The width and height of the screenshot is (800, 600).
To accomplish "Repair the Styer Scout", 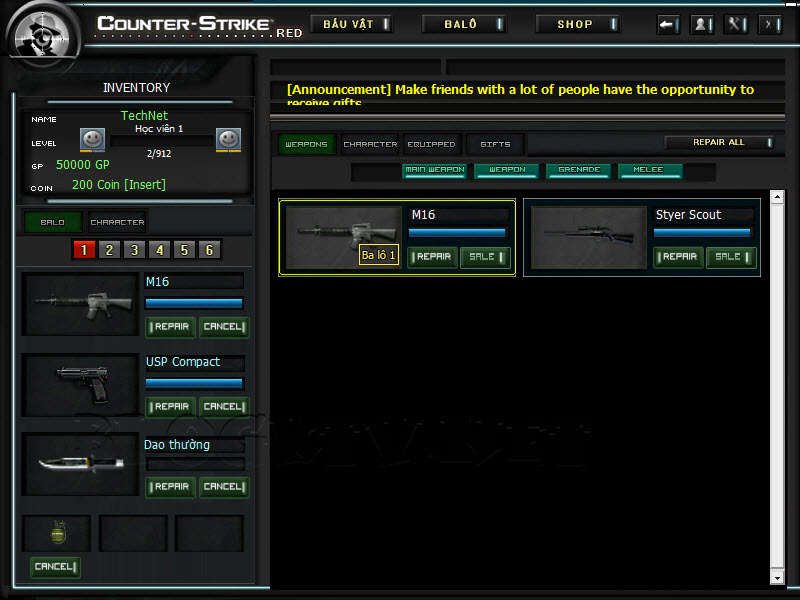I will 678,257.
